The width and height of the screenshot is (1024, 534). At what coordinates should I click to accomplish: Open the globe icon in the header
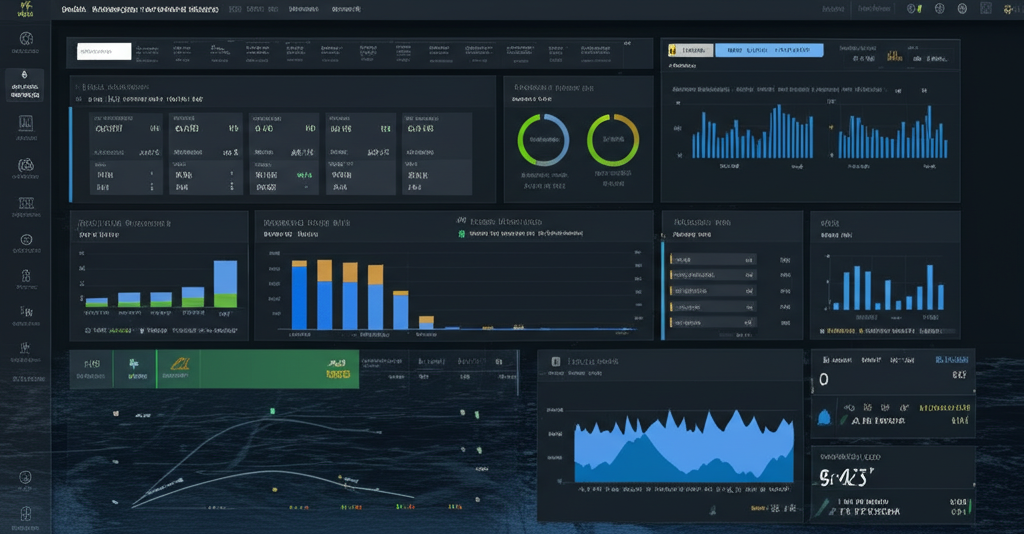click(940, 8)
